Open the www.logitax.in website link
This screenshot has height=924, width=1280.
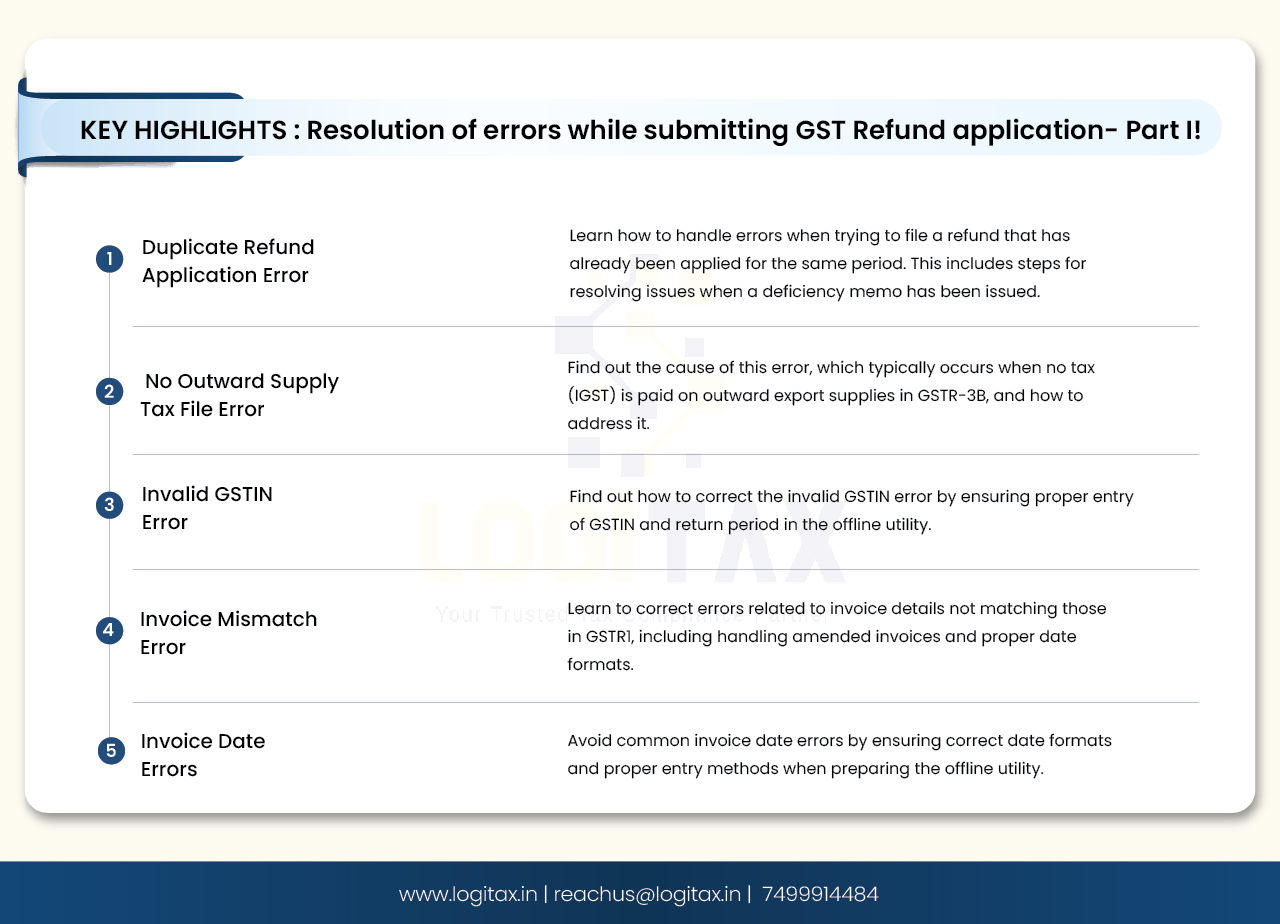click(x=468, y=894)
